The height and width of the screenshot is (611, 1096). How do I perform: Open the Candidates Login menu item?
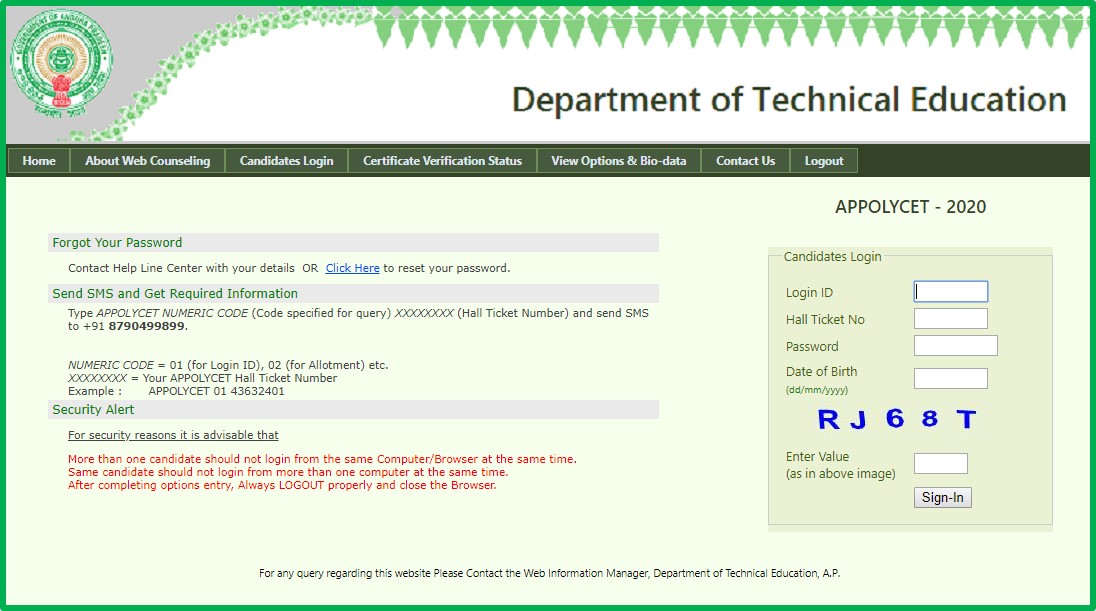tap(286, 160)
